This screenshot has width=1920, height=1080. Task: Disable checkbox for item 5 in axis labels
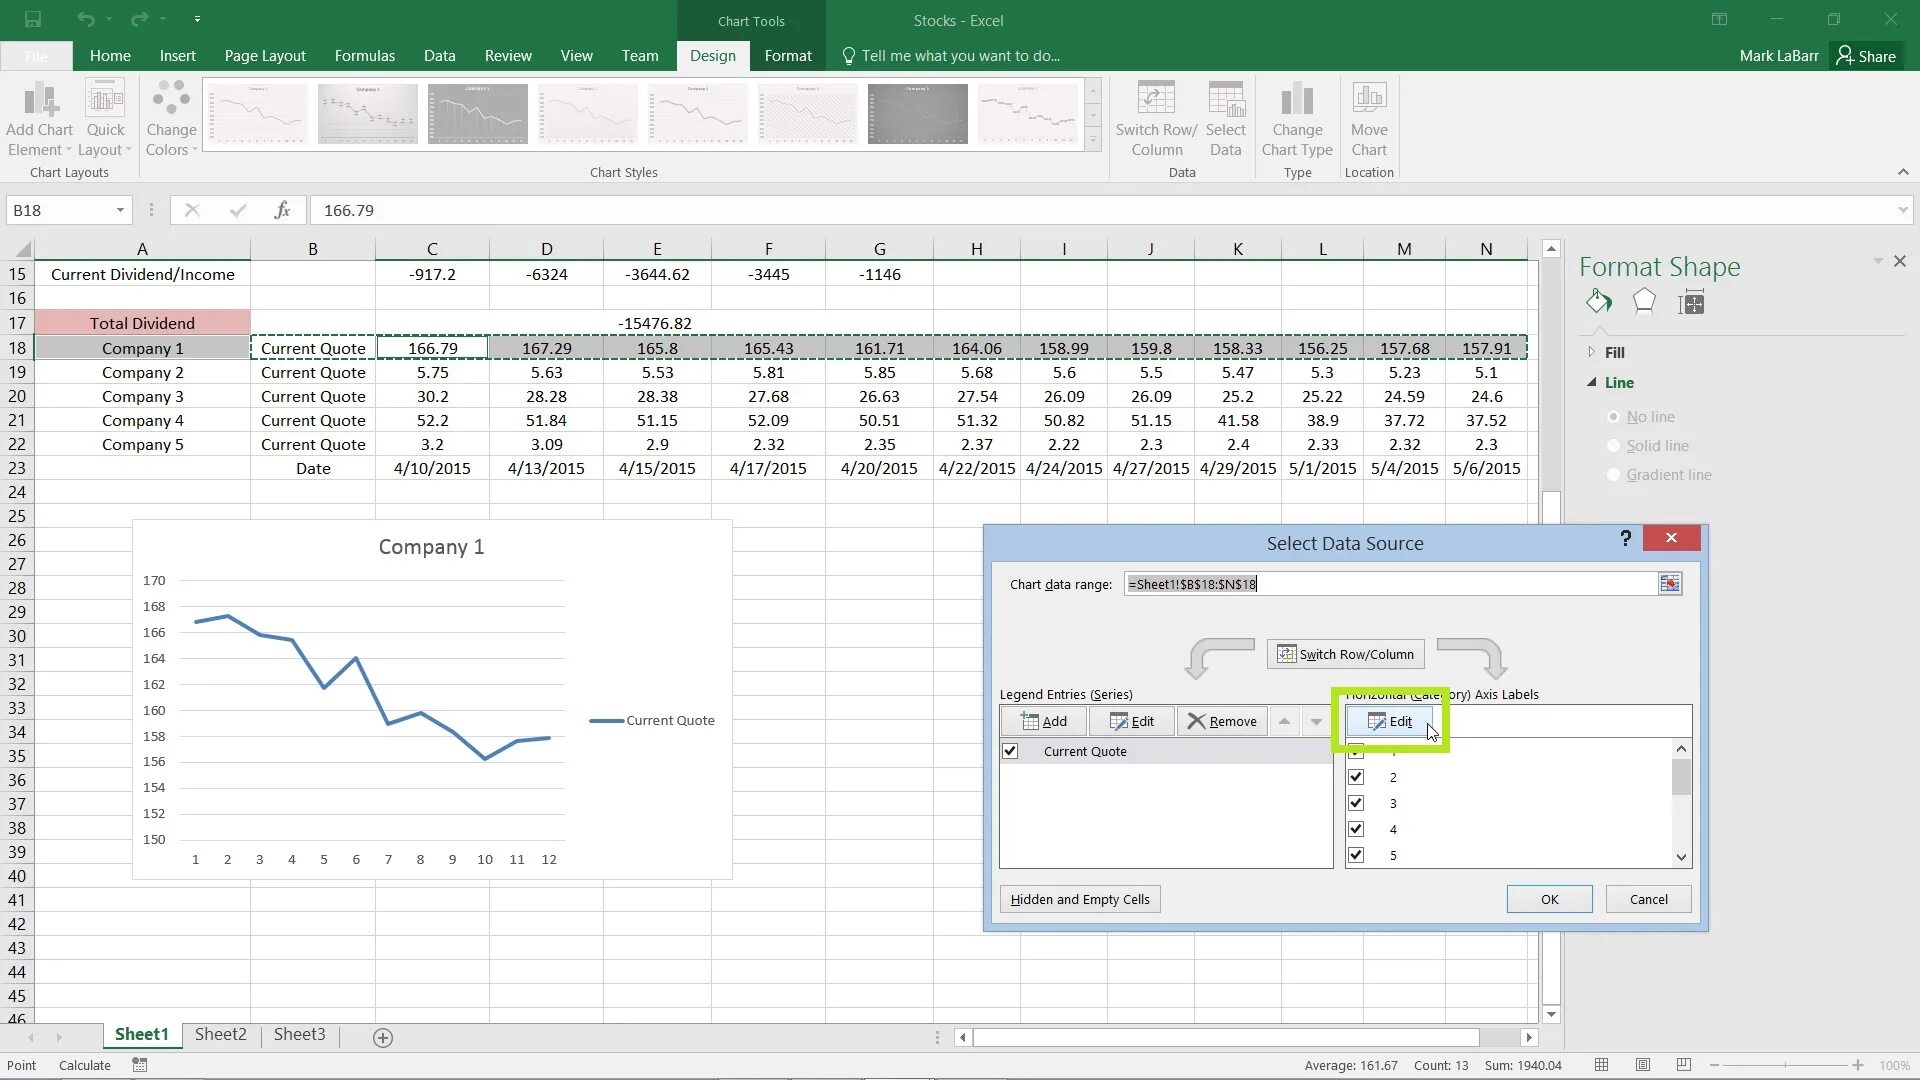[1356, 855]
